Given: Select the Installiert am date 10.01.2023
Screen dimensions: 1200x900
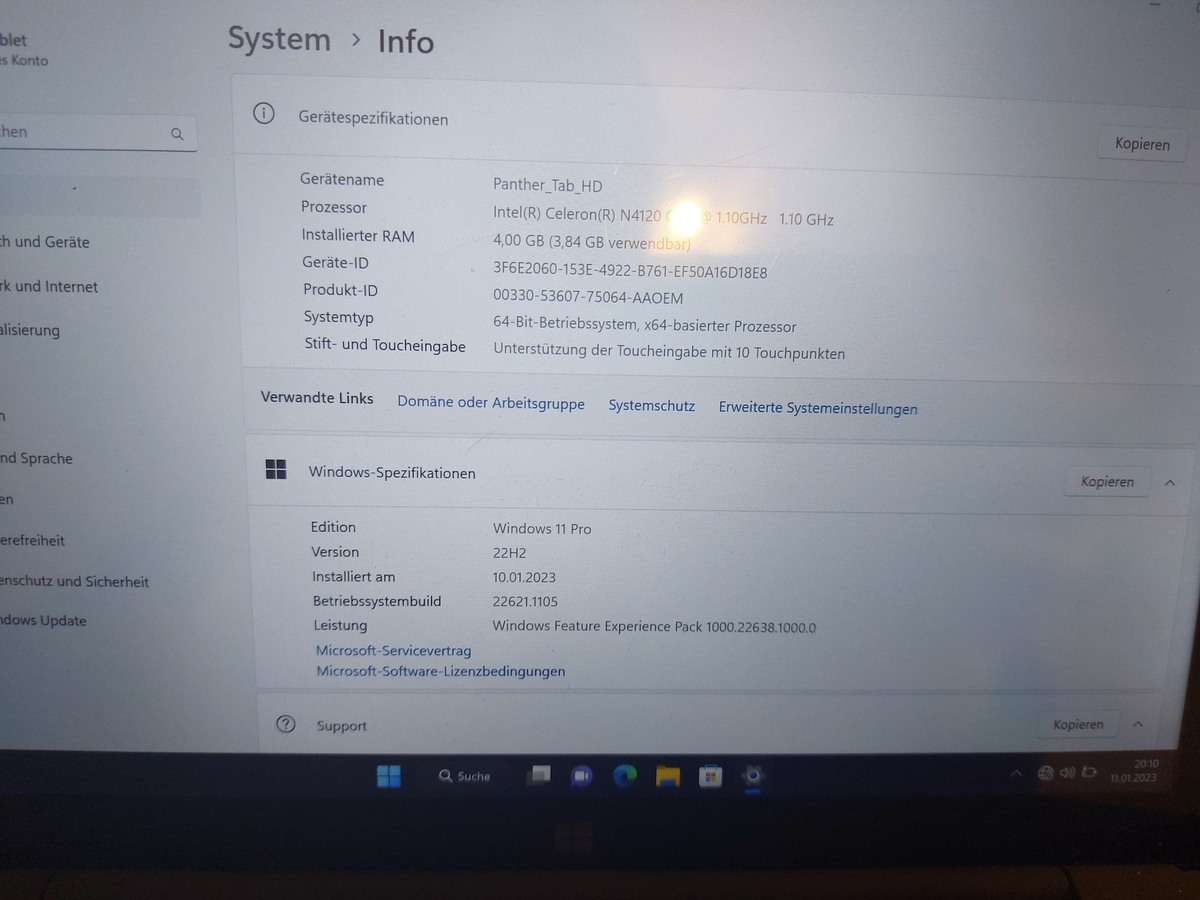Looking at the screenshot, I should (x=524, y=577).
